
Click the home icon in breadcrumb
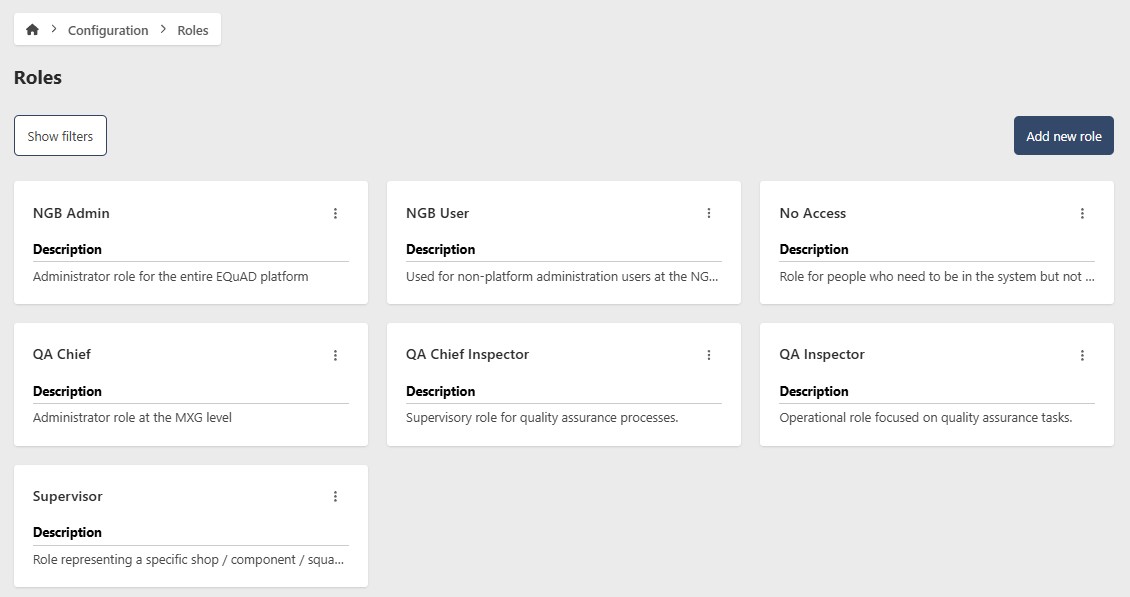(32, 30)
